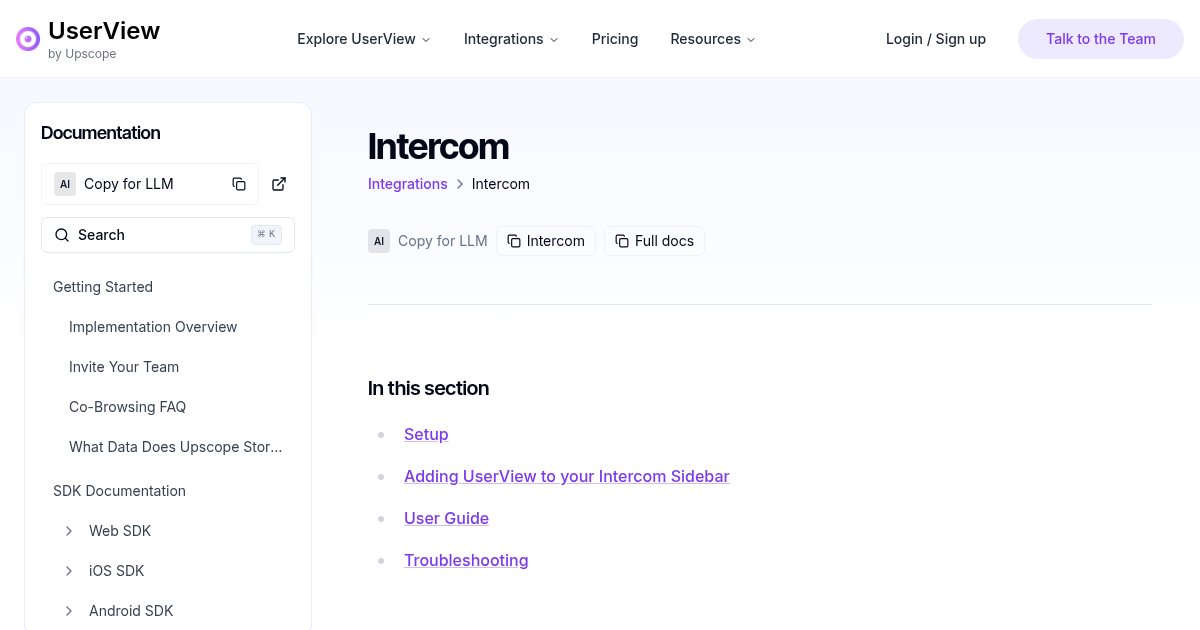The height and width of the screenshot is (630, 1200).
Task: Click the Intercom breadcrumb current page text
Action: pyautogui.click(x=501, y=184)
